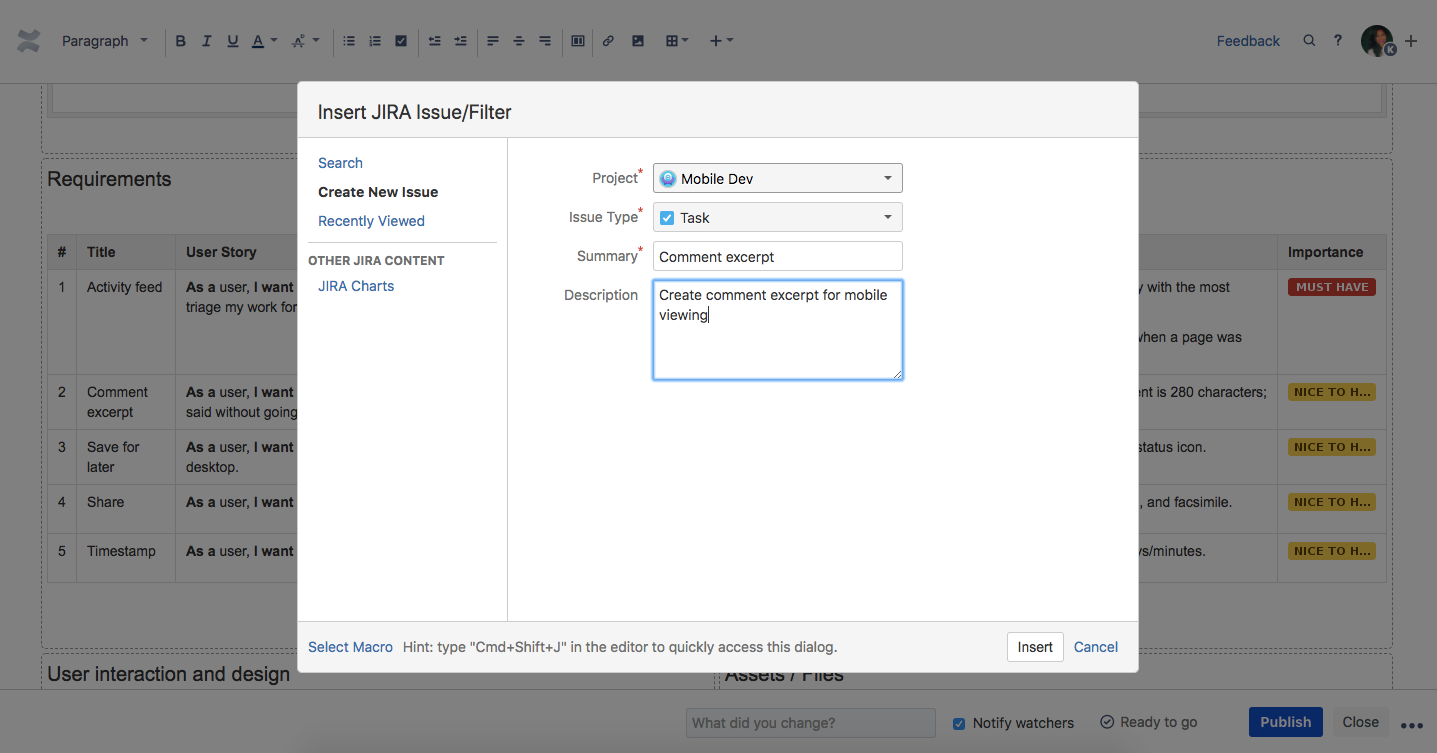1437x753 pixels.
Task: Select Recently Viewed in the dialog sidebar
Action: (371, 221)
